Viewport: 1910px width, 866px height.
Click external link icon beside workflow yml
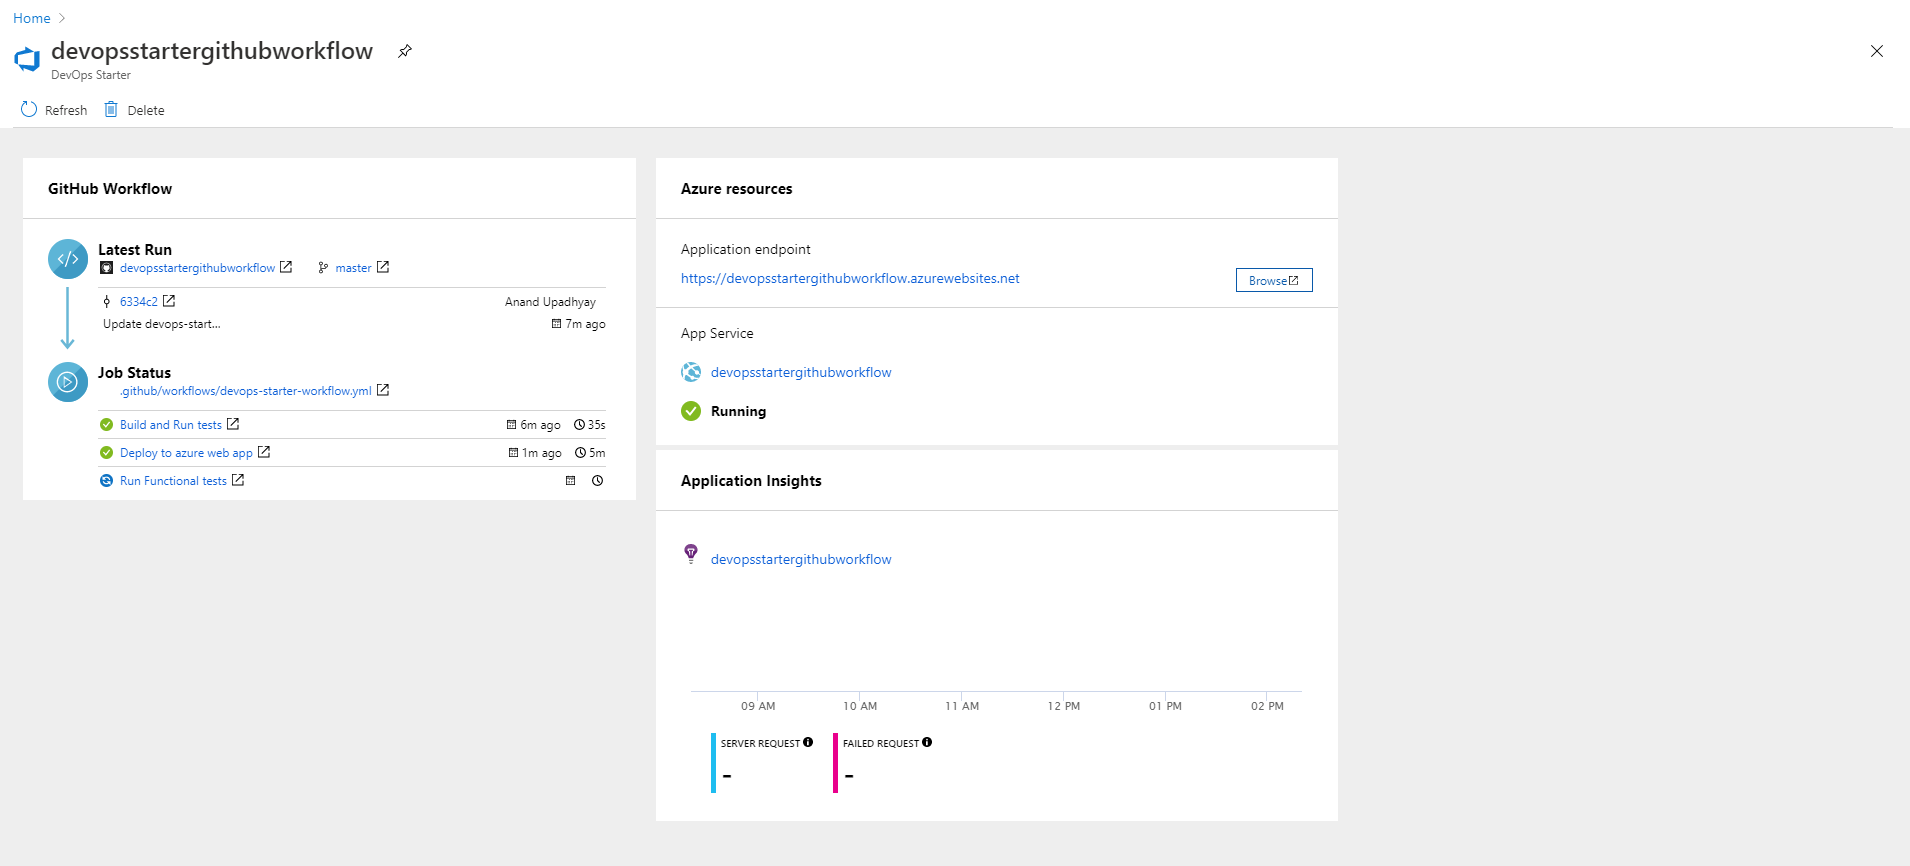tap(383, 390)
